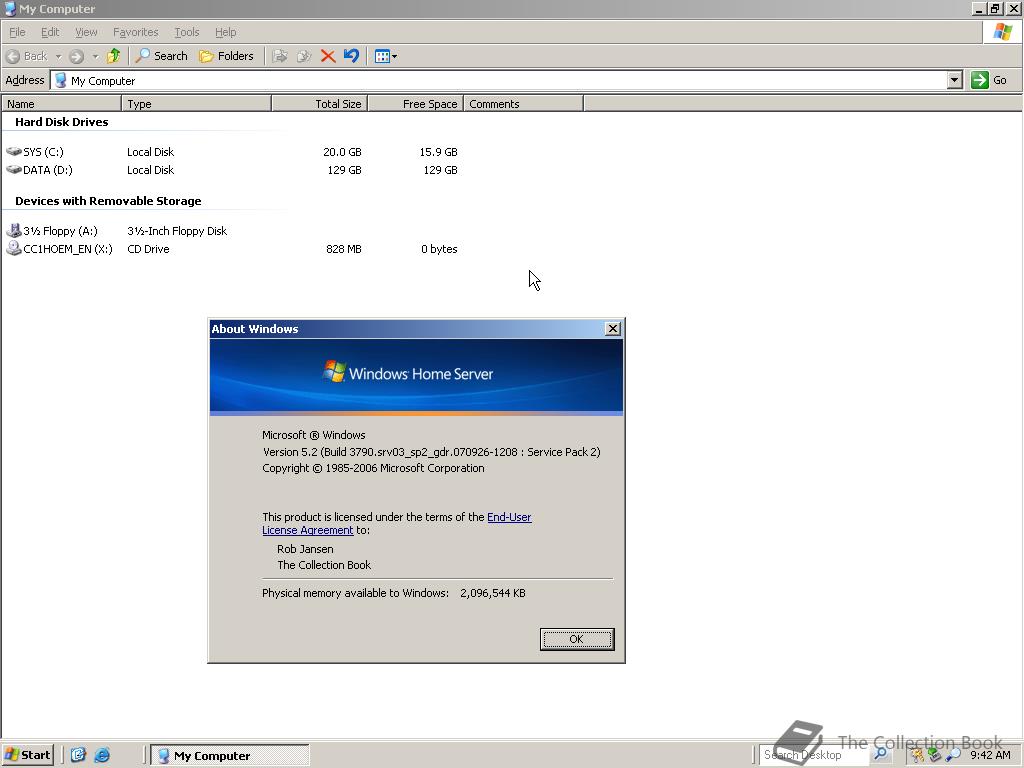1024x768 pixels.
Task: Open the Start menu
Action: (x=27, y=755)
